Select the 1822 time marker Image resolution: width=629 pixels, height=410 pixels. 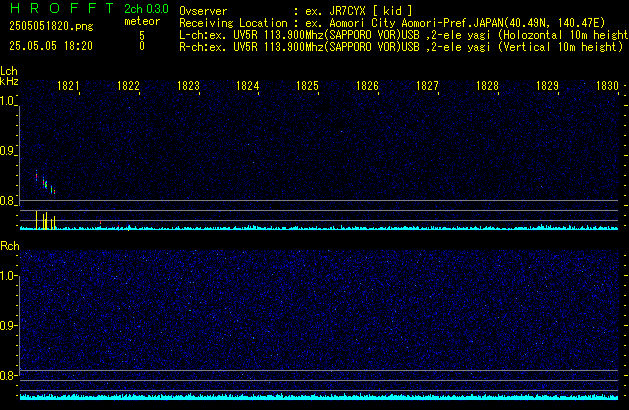pos(128,86)
